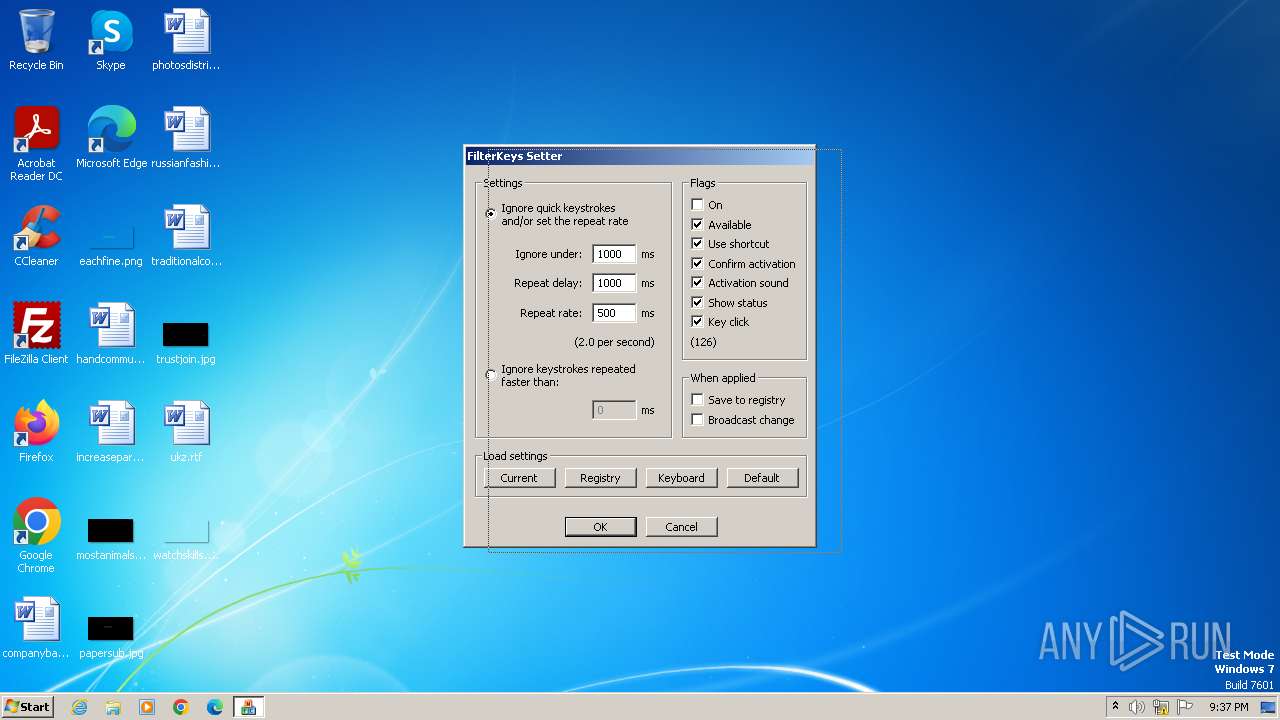The width and height of the screenshot is (1280, 720).
Task: Select the traditionalco... document icon
Action: pyautogui.click(x=186, y=236)
